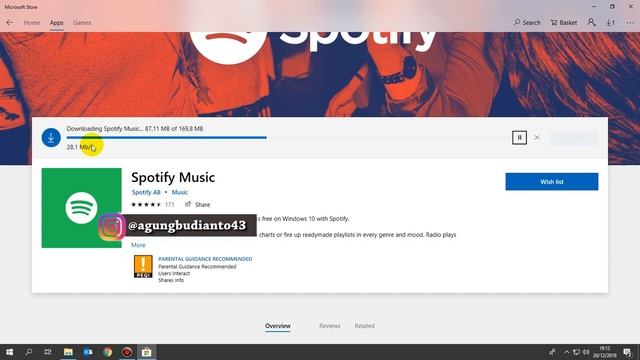This screenshot has width=640, height=360.
Task: Open the Action Center notifications
Action: [x=627, y=352]
